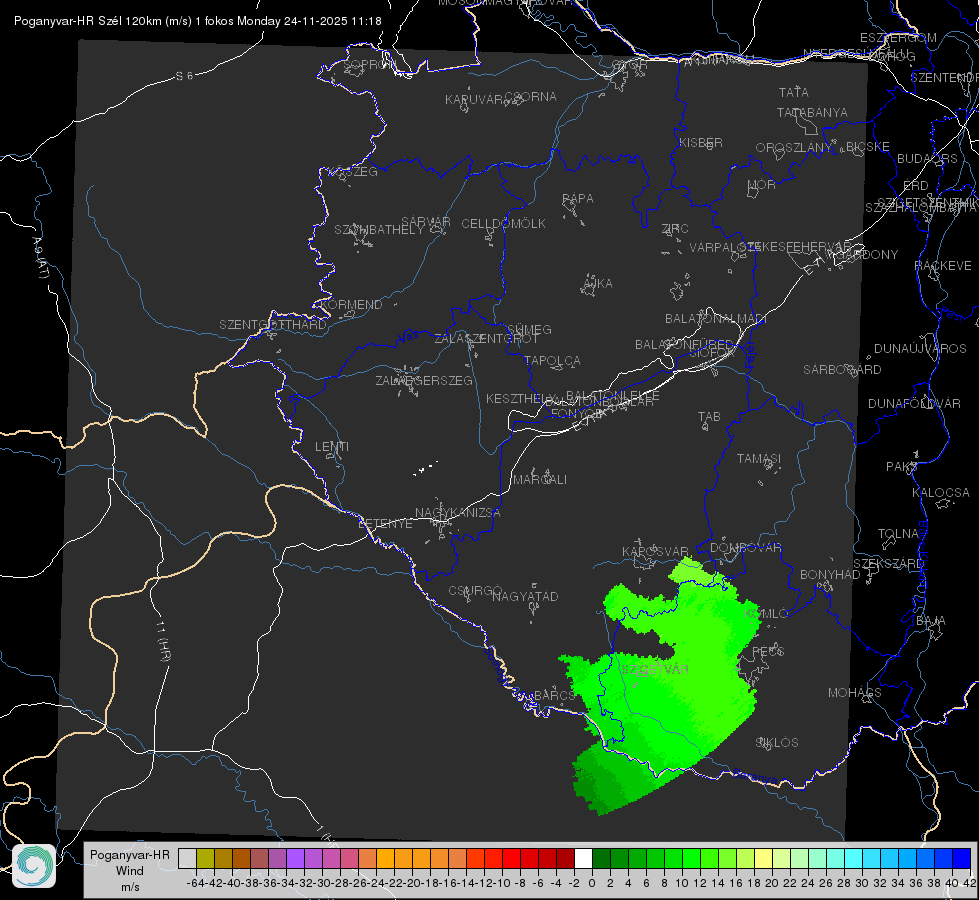Click the map title with timestamp 11:18
The width and height of the screenshot is (979, 900).
coord(197,21)
